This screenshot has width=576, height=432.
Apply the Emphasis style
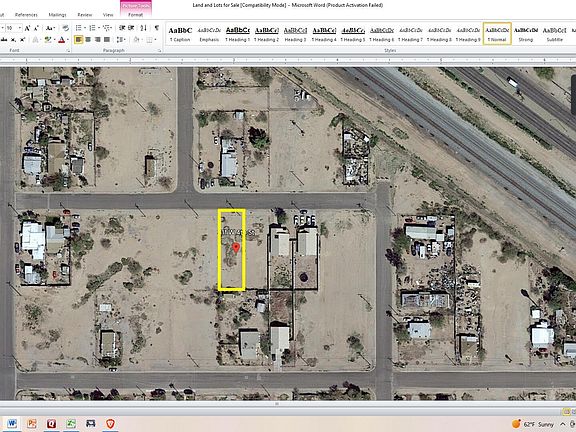(209, 34)
